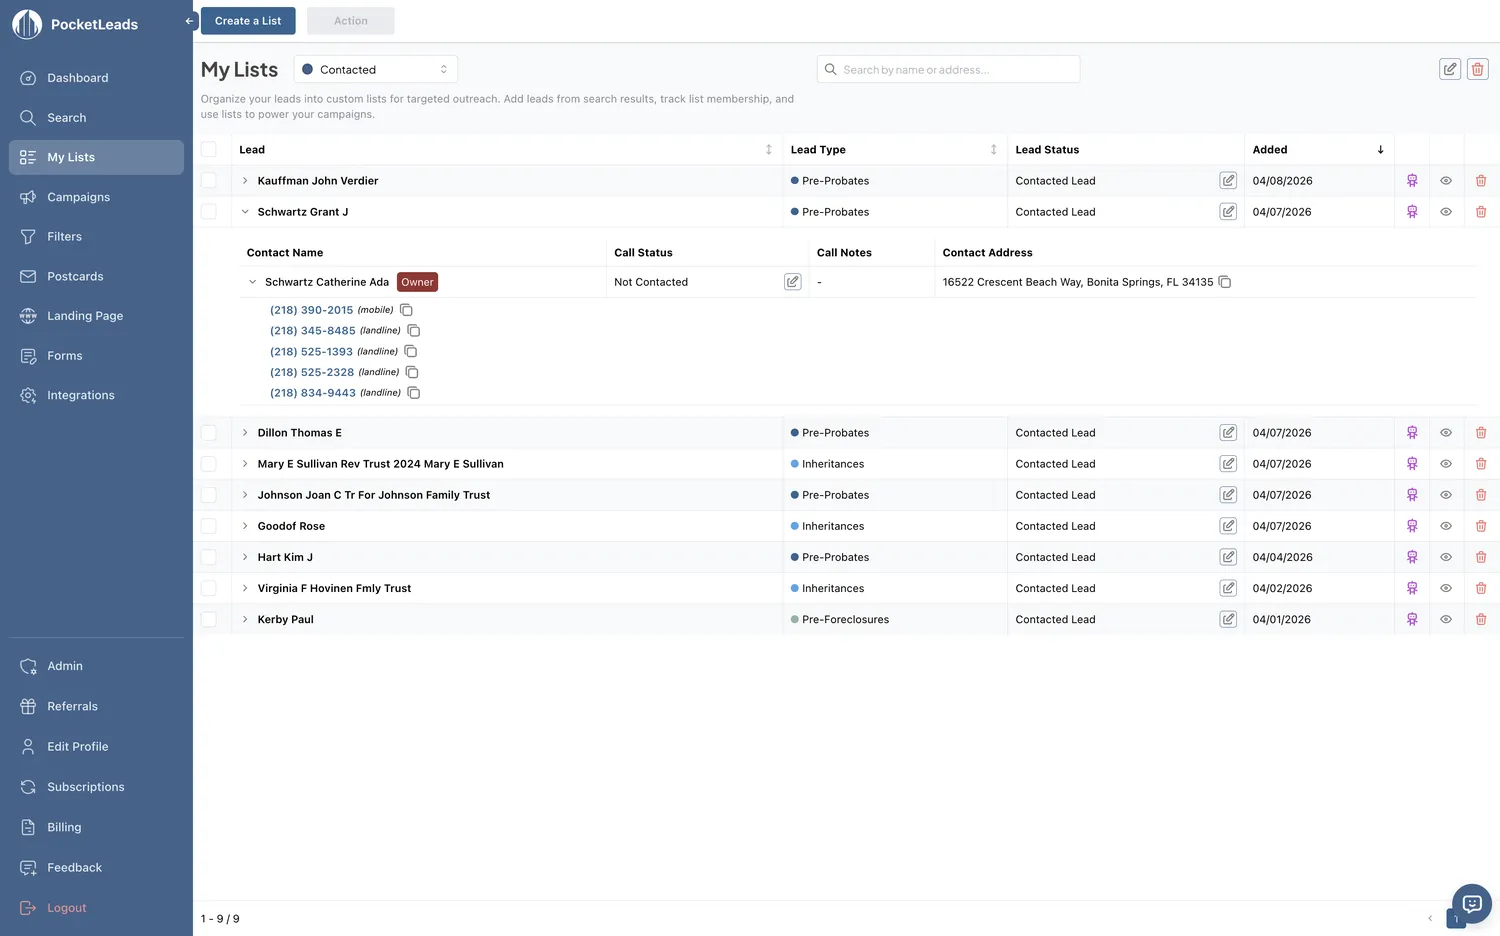The height and width of the screenshot is (936, 1500).
Task: Select the checkbox for Schwartz Grant J
Action: tap(209, 211)
